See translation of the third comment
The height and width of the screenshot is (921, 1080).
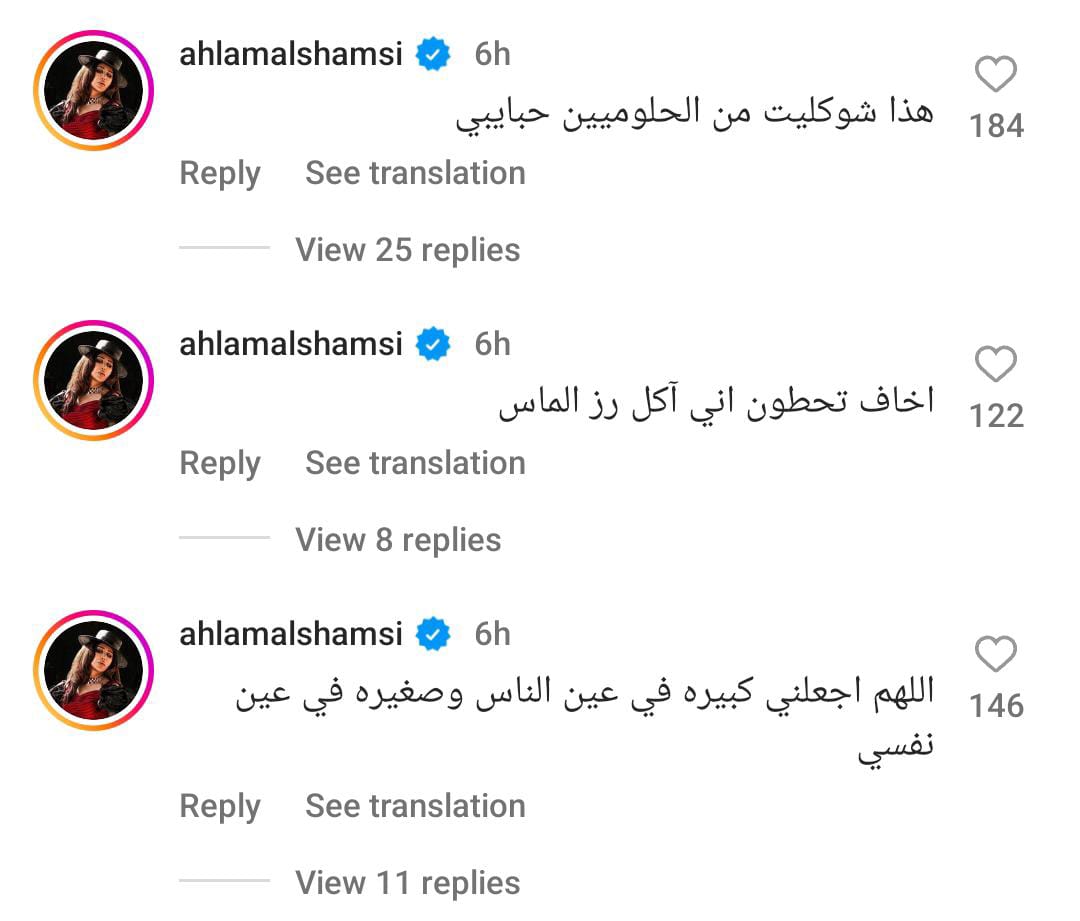415,806
